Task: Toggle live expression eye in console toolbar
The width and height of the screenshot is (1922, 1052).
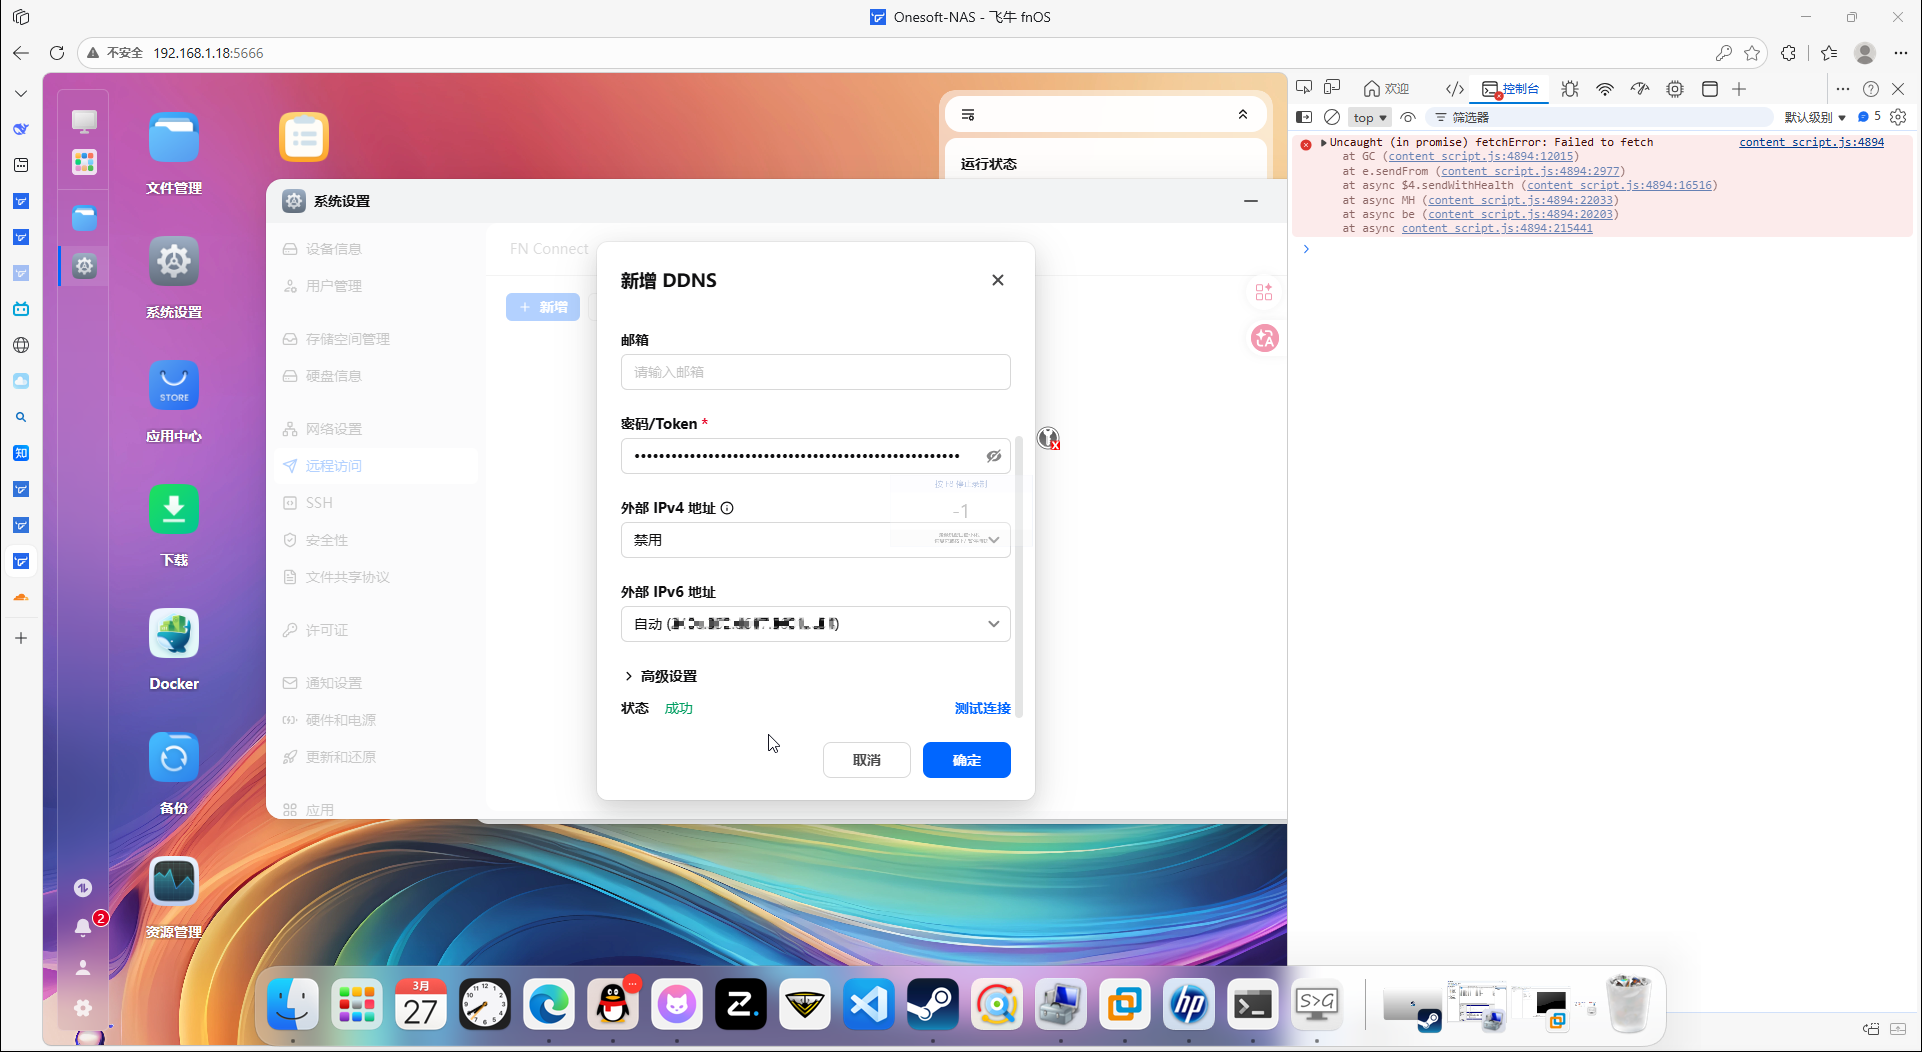Action: (1408, 117)
